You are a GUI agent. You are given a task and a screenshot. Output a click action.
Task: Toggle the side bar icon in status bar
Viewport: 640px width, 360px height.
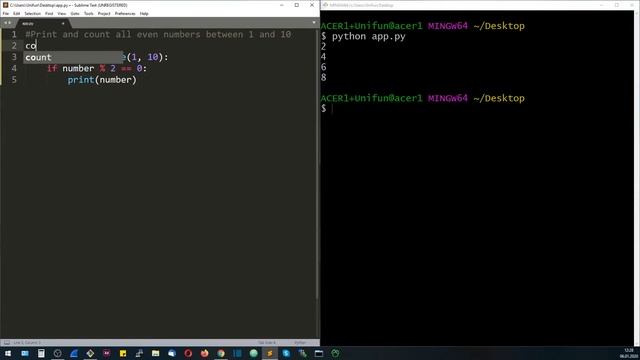[x=7, y=342]
